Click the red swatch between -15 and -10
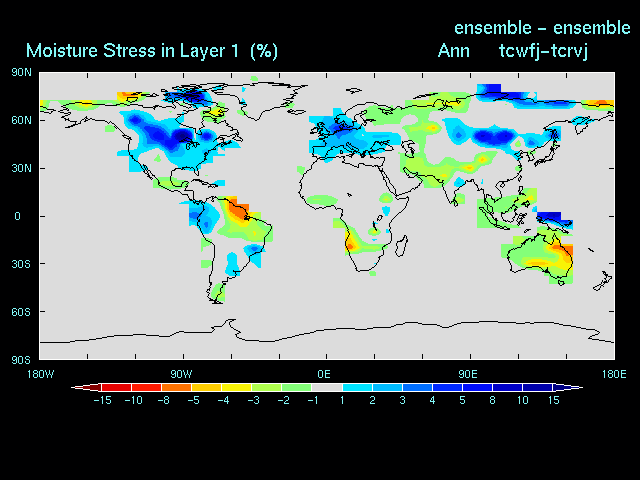This screenshot has height=480, width=640. 116,387
